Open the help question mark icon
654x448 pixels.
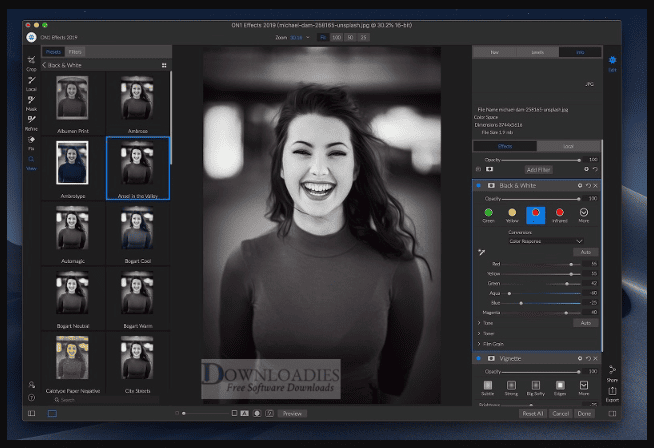tap(31, 398)
